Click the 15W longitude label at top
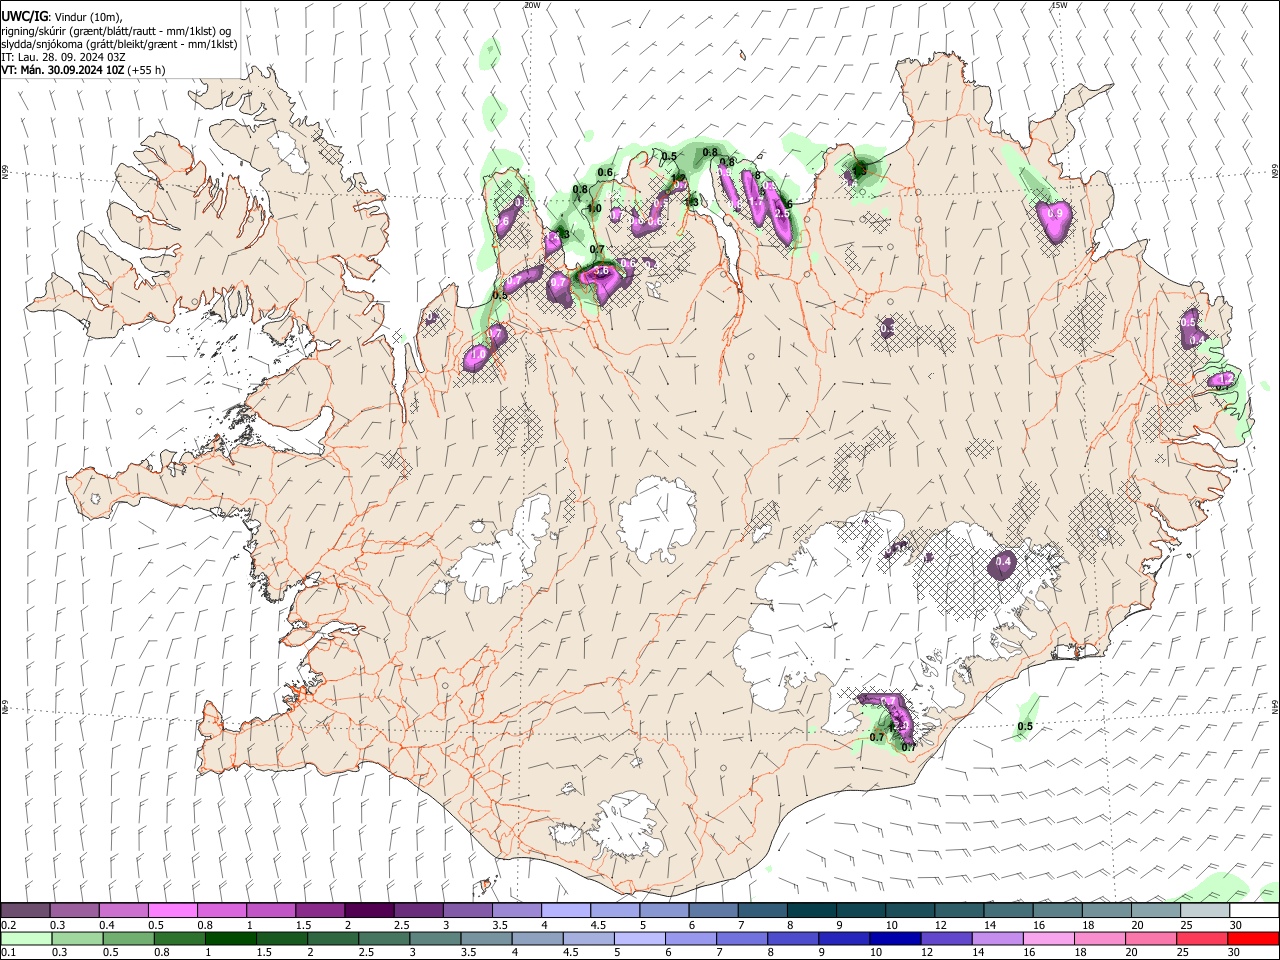Screen dimensions: 1280x960 1058,5
